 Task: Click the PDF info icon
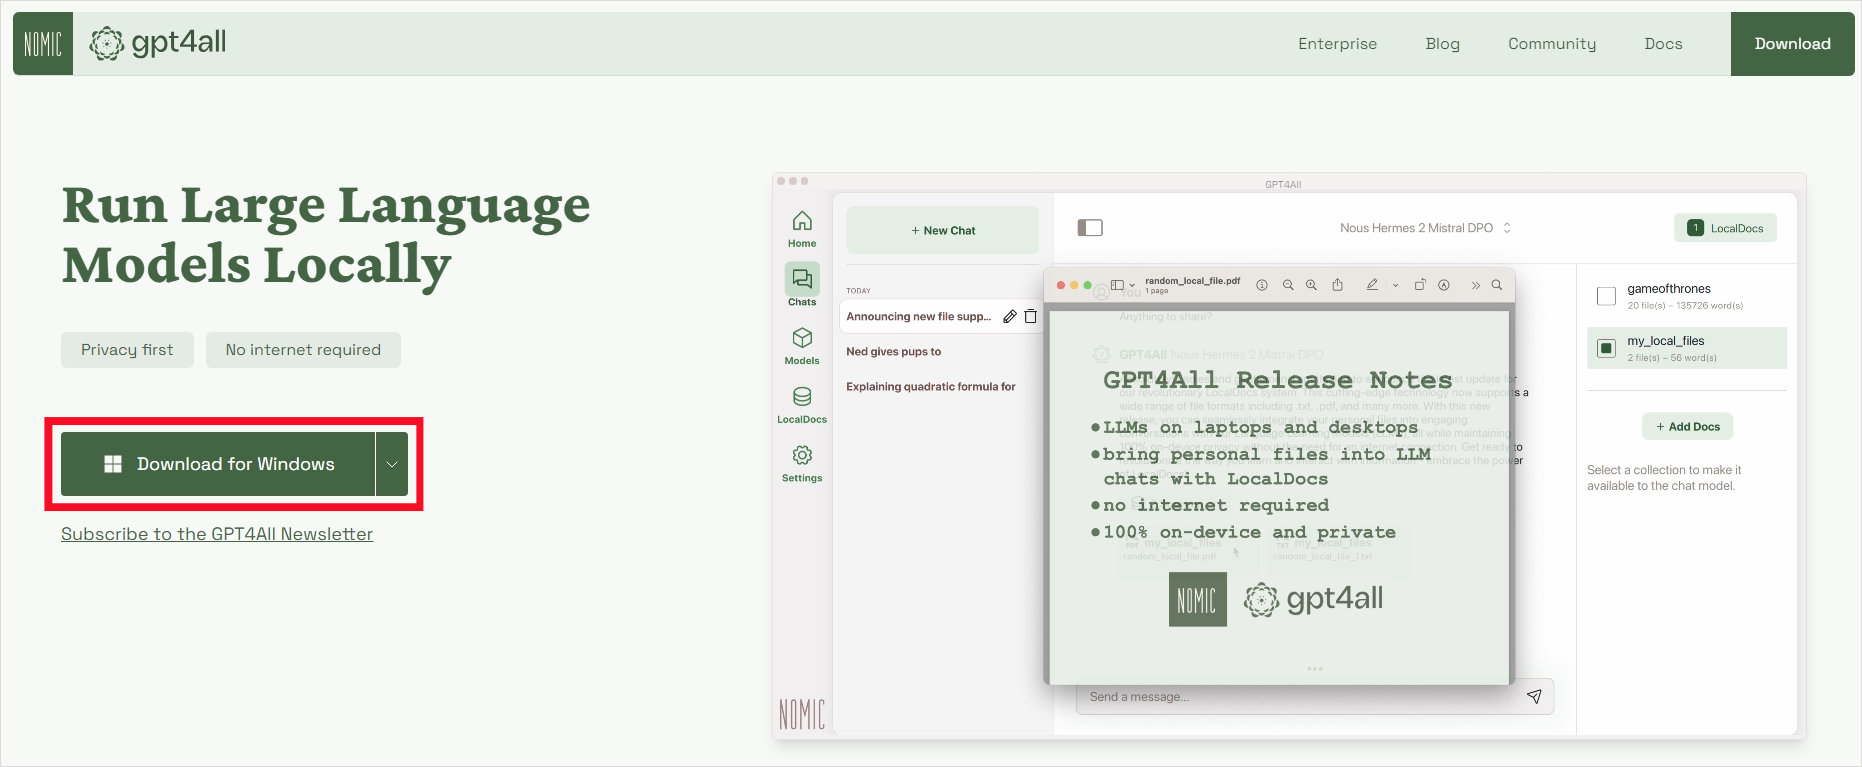click(x=1262, y=285)
